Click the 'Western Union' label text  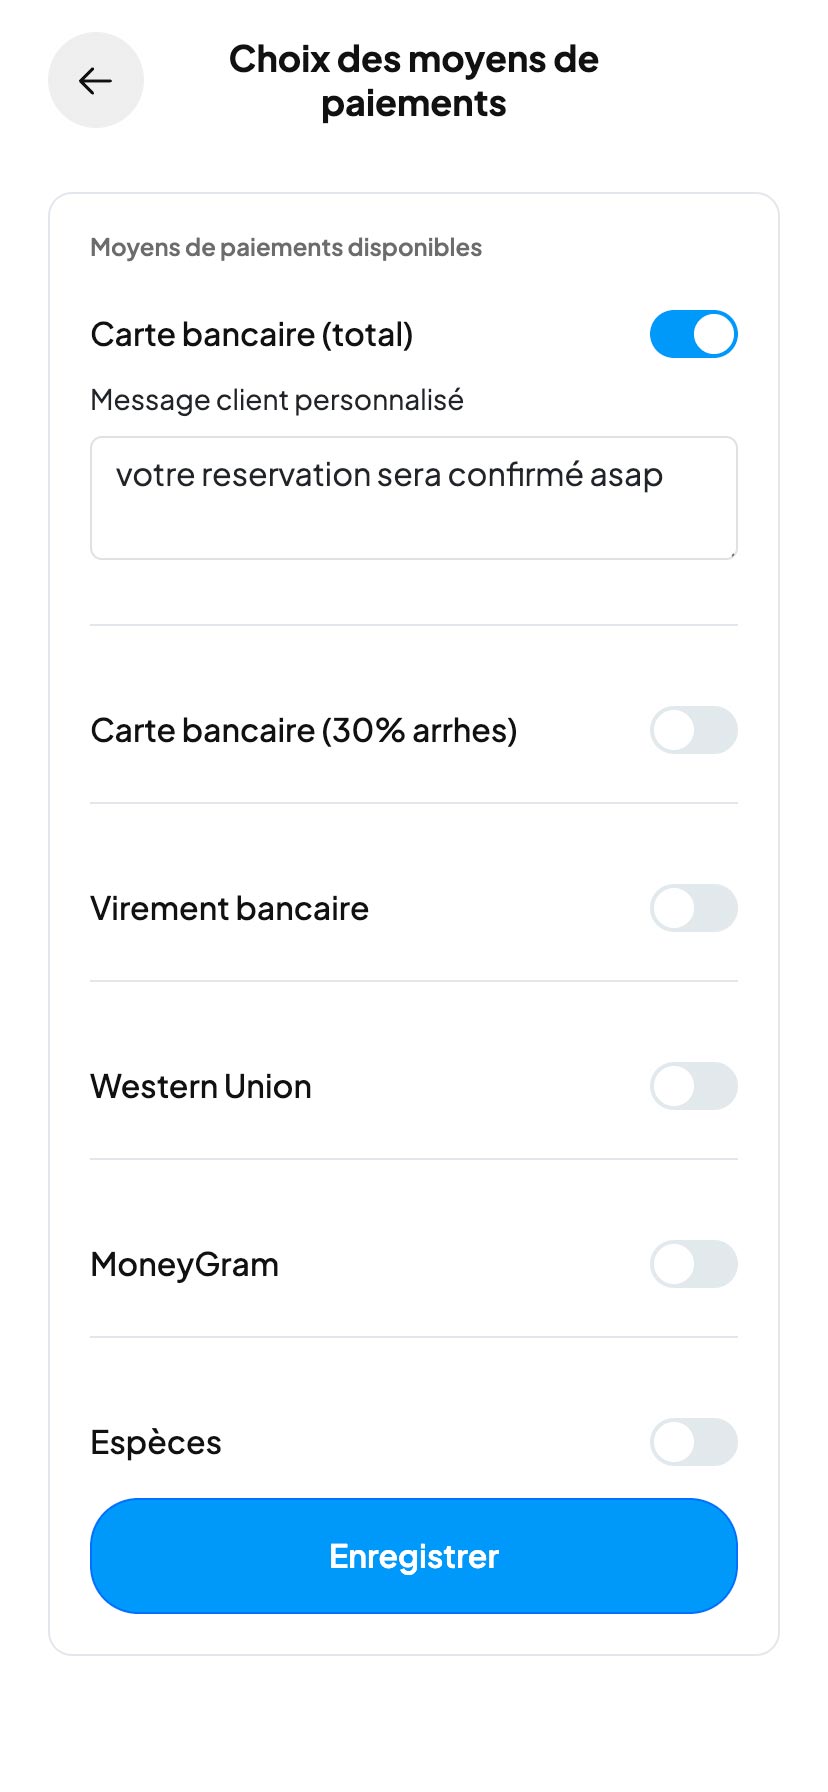click(x=200, y=1086)
